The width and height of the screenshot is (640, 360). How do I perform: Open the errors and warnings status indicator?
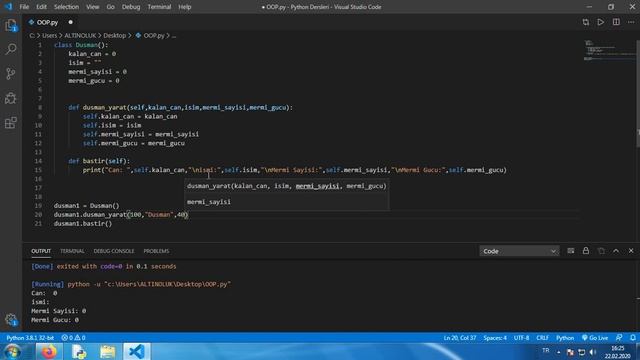tap(73, 338)
